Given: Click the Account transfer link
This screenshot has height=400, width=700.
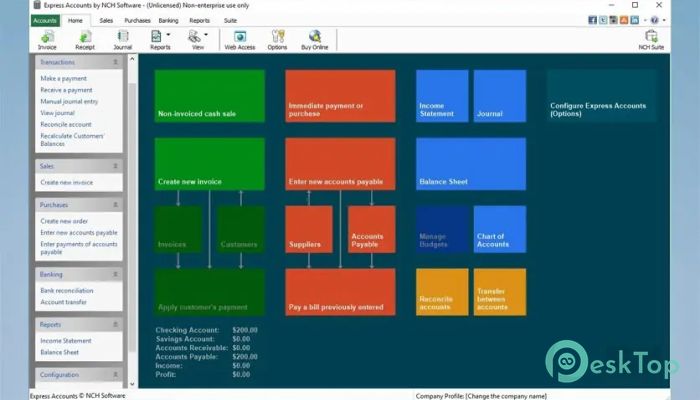Looking at the screenshot, I should 63,302.
